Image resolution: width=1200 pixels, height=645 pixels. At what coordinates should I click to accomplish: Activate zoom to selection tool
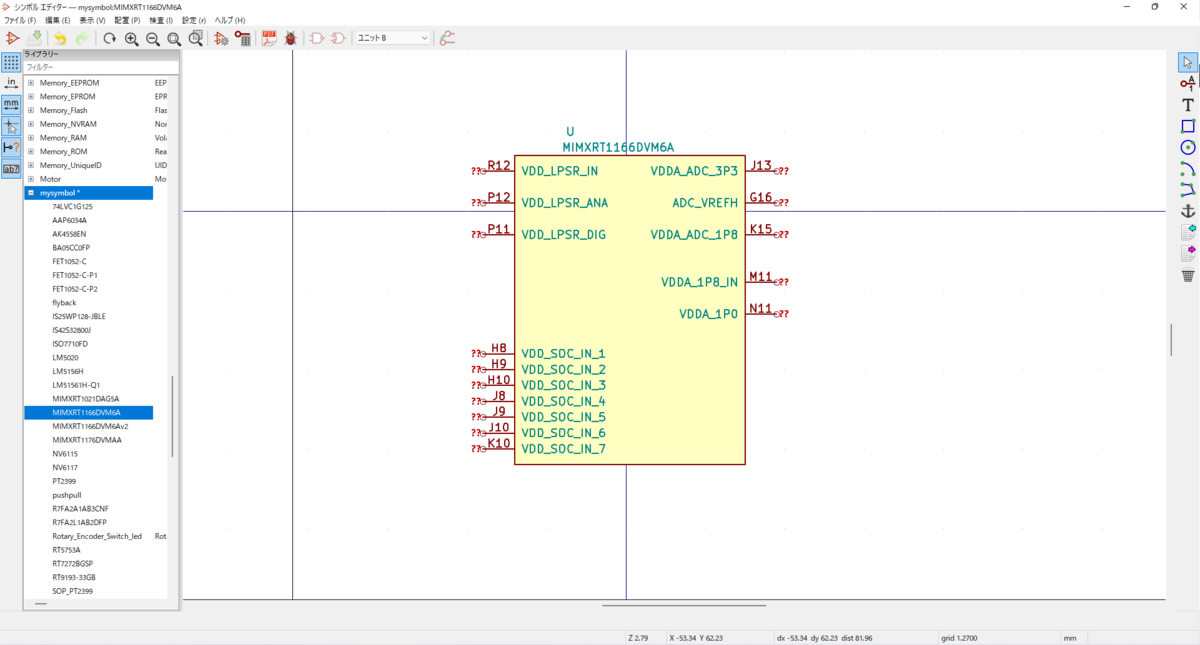(196, 38)
